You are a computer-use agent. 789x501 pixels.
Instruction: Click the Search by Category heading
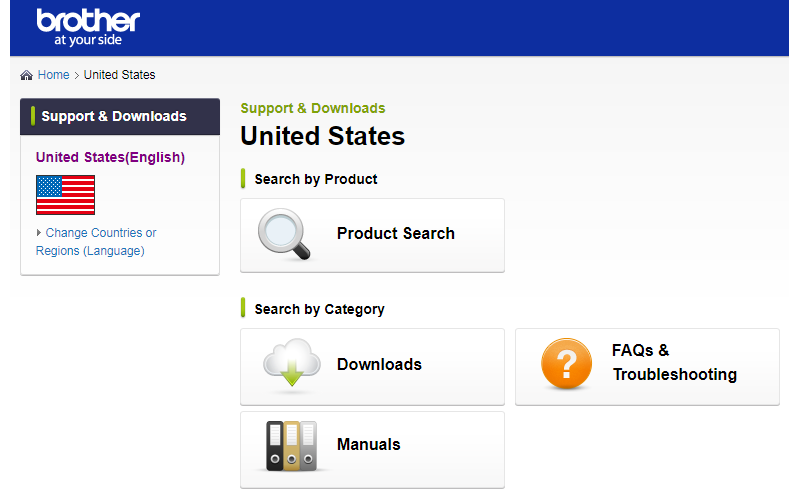tap(319, 309)
